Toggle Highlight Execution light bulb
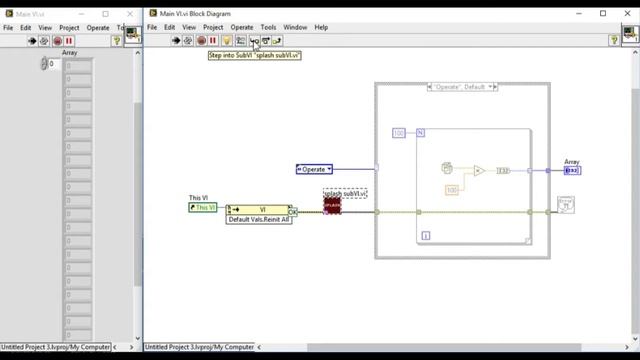 [227, 40]
